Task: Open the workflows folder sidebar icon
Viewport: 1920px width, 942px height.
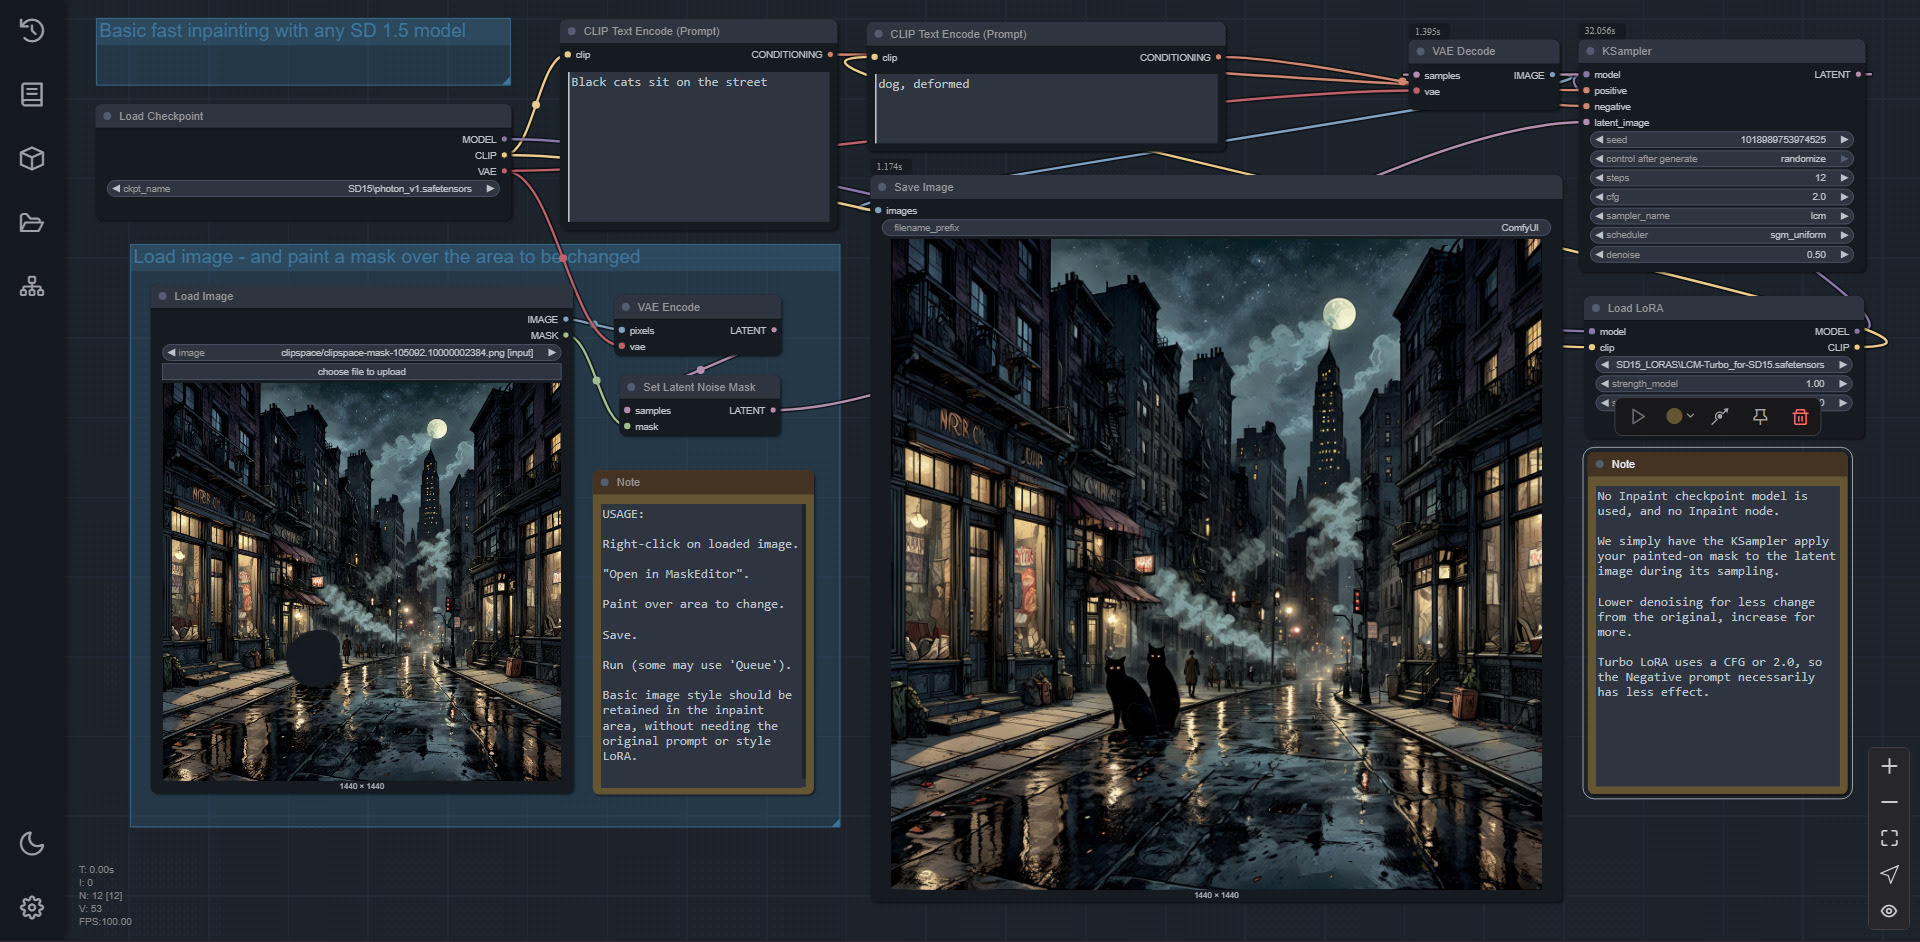Action: [32, 223]
